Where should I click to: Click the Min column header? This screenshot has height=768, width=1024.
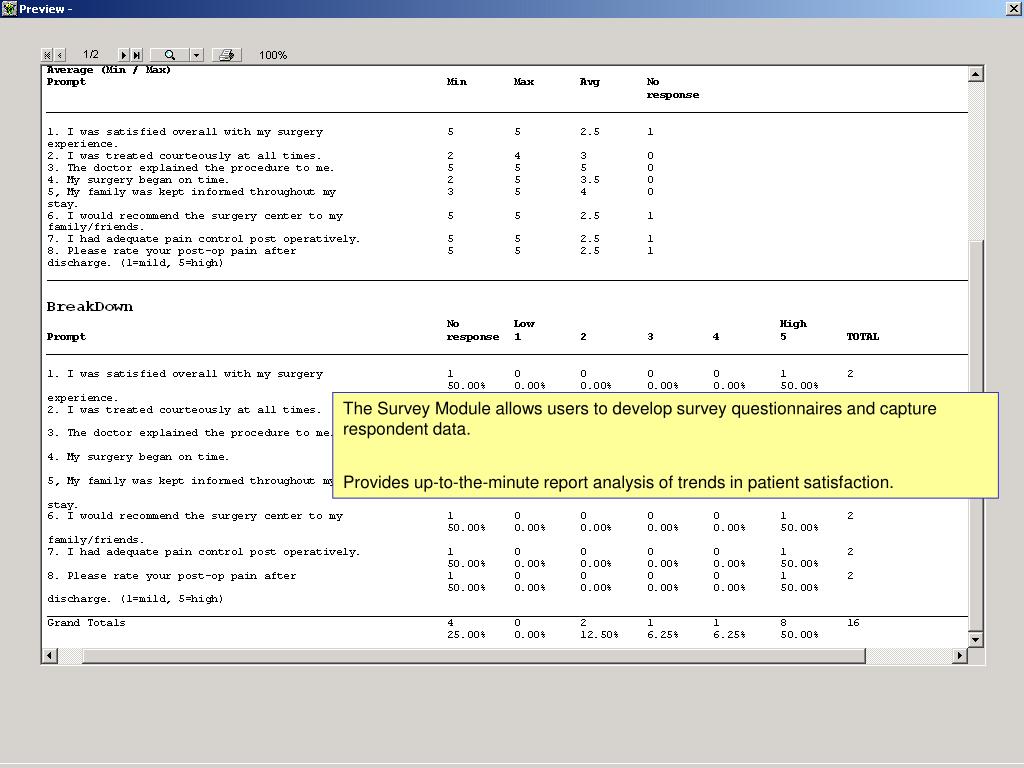point(456,82)
